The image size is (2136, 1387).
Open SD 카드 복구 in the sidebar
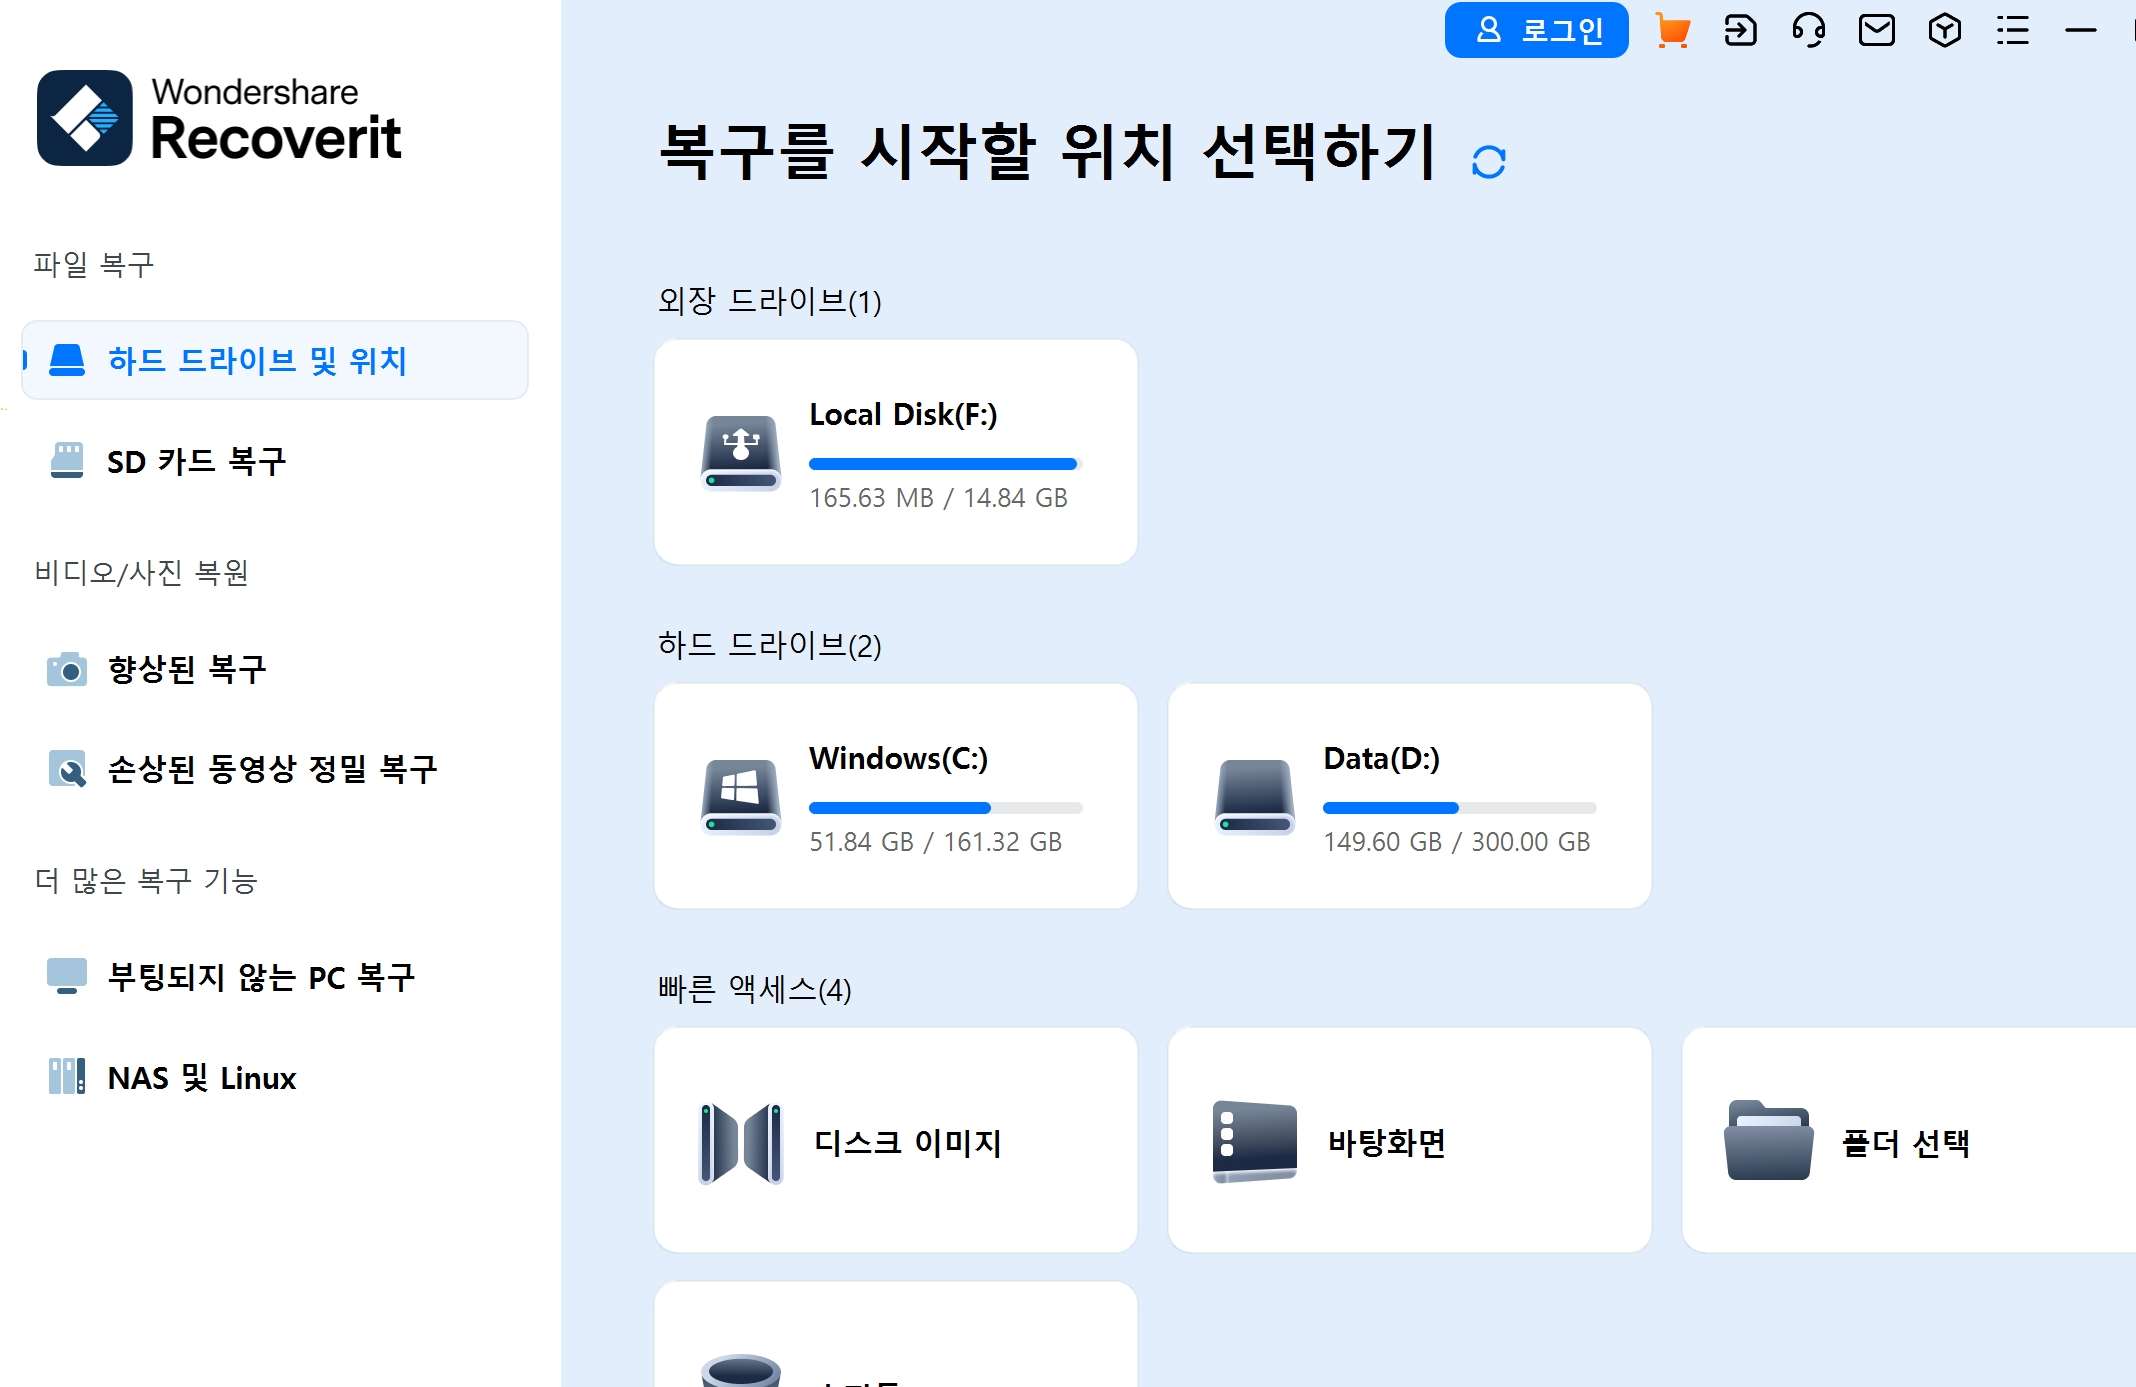pos(196,461)
